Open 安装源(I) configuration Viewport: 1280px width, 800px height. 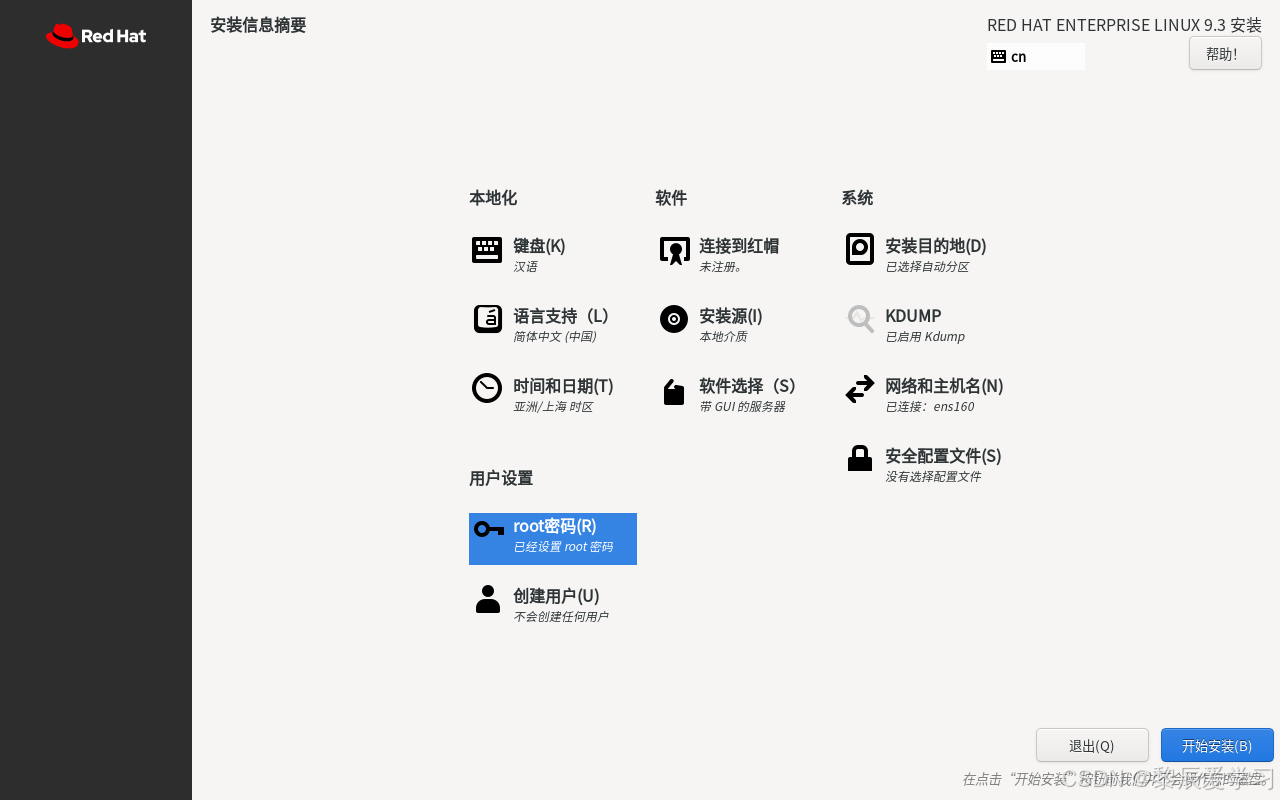731,316
